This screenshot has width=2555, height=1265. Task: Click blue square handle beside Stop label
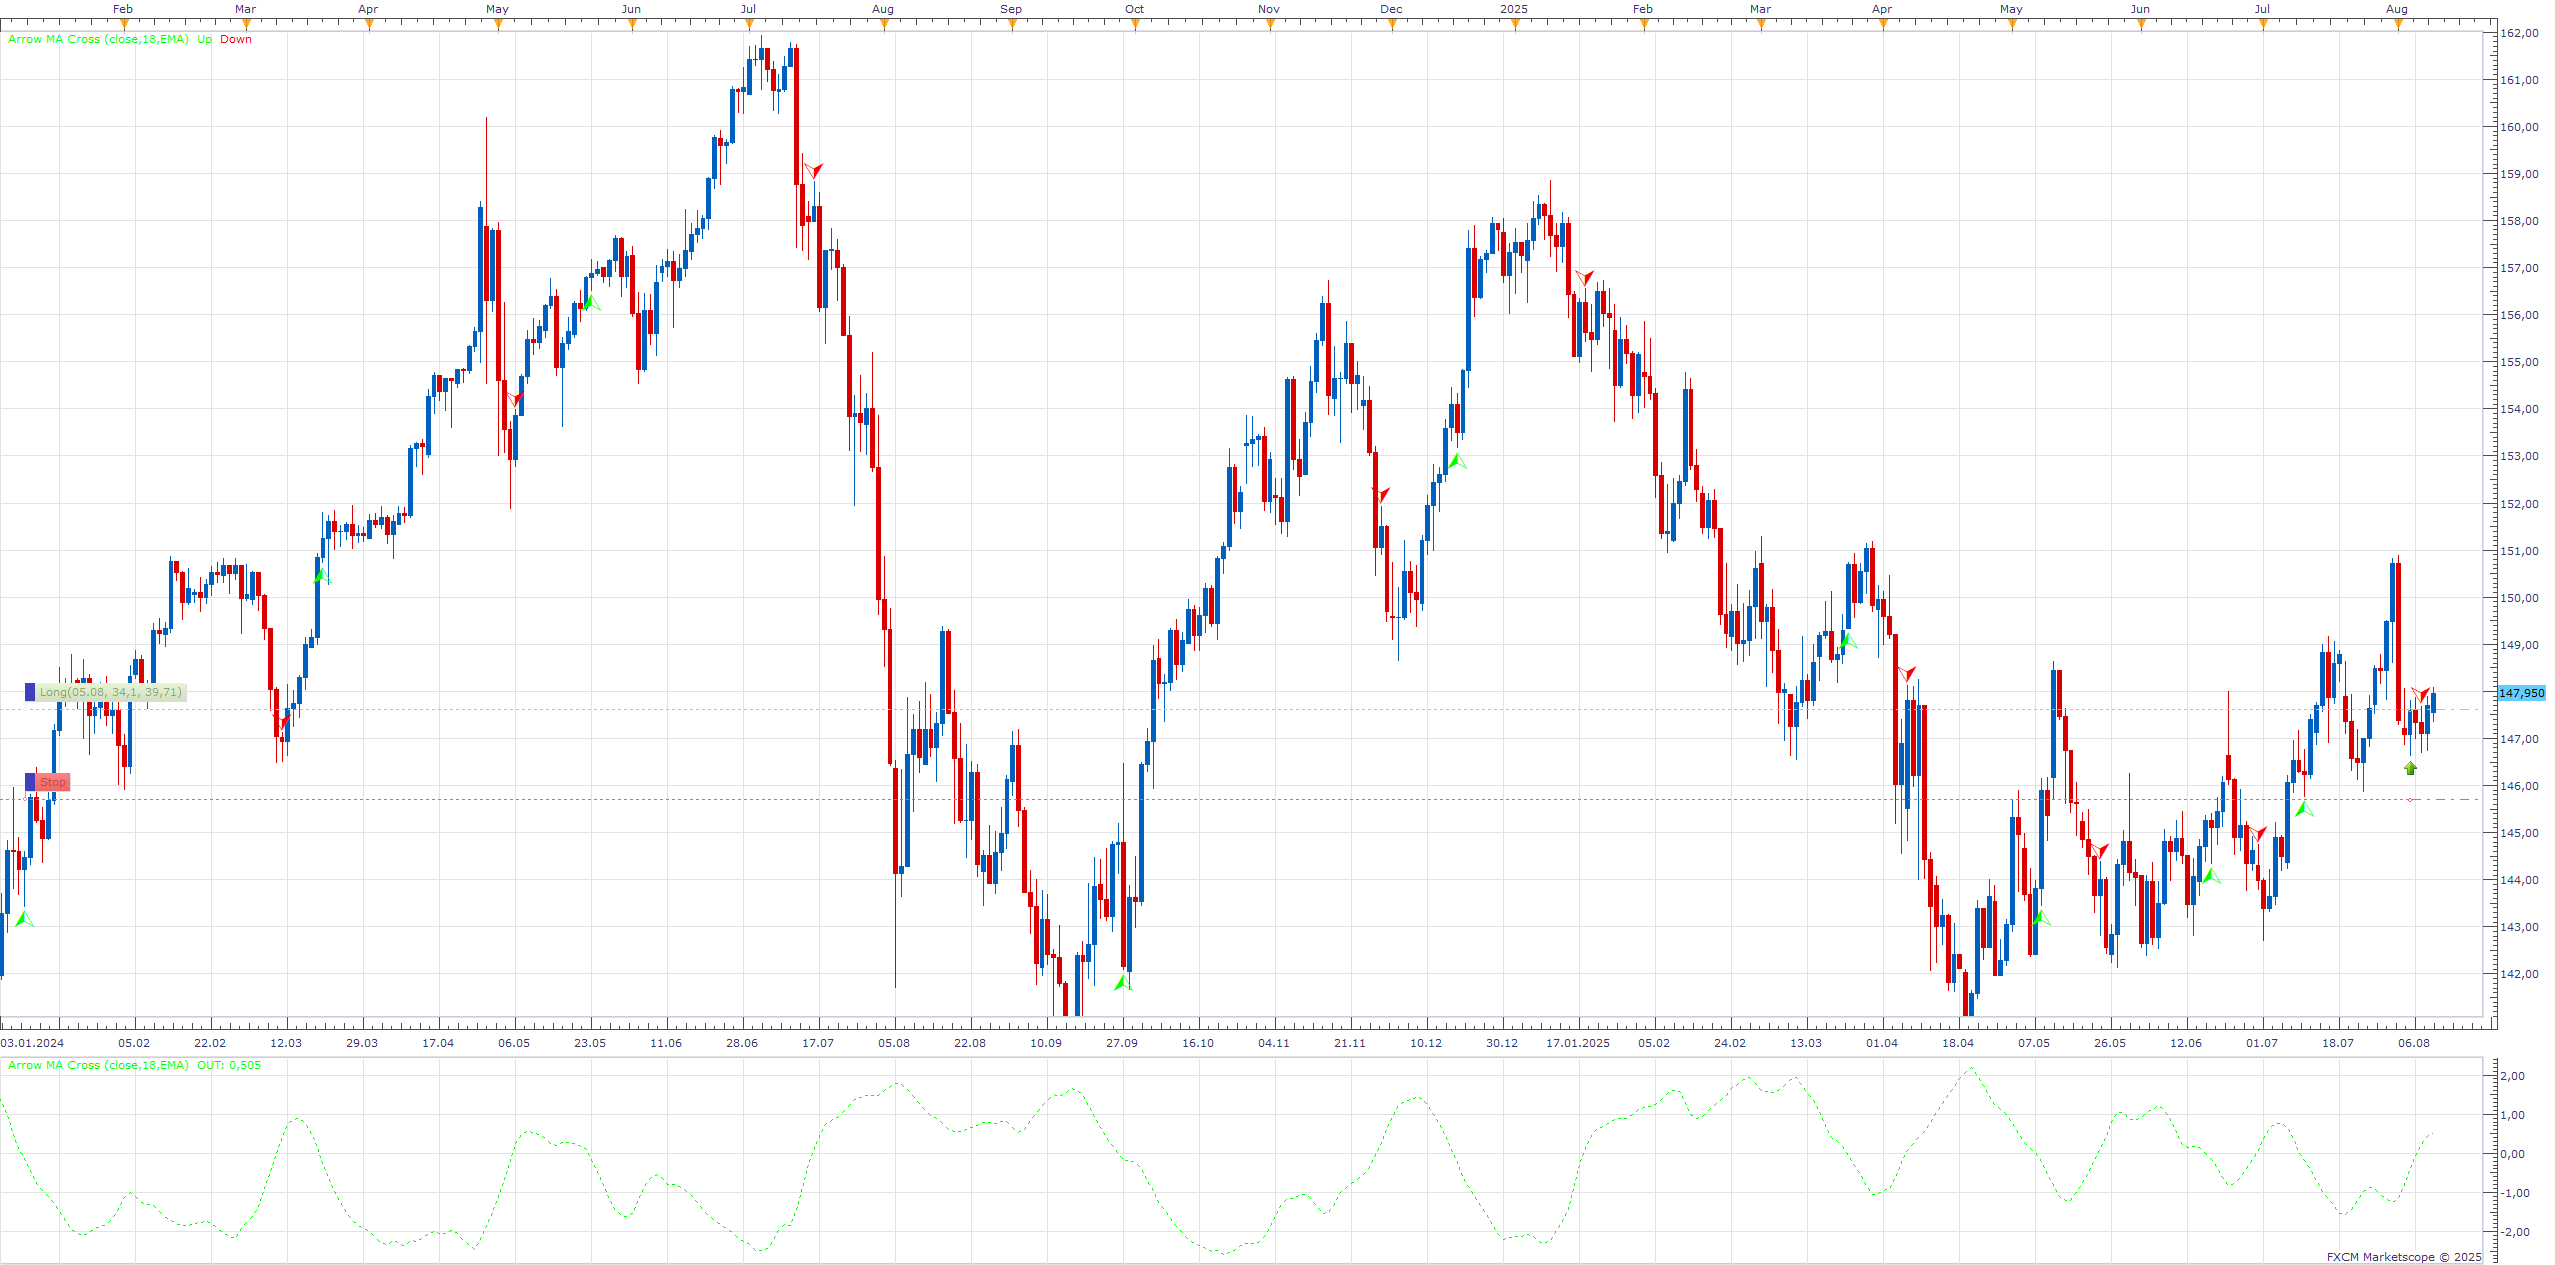pos(30,782)
